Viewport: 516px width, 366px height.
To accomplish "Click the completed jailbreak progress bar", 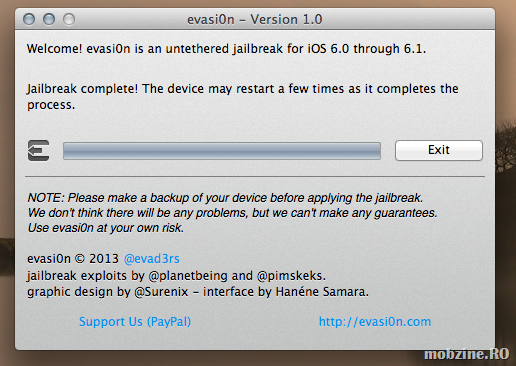I will pos(222,151).
